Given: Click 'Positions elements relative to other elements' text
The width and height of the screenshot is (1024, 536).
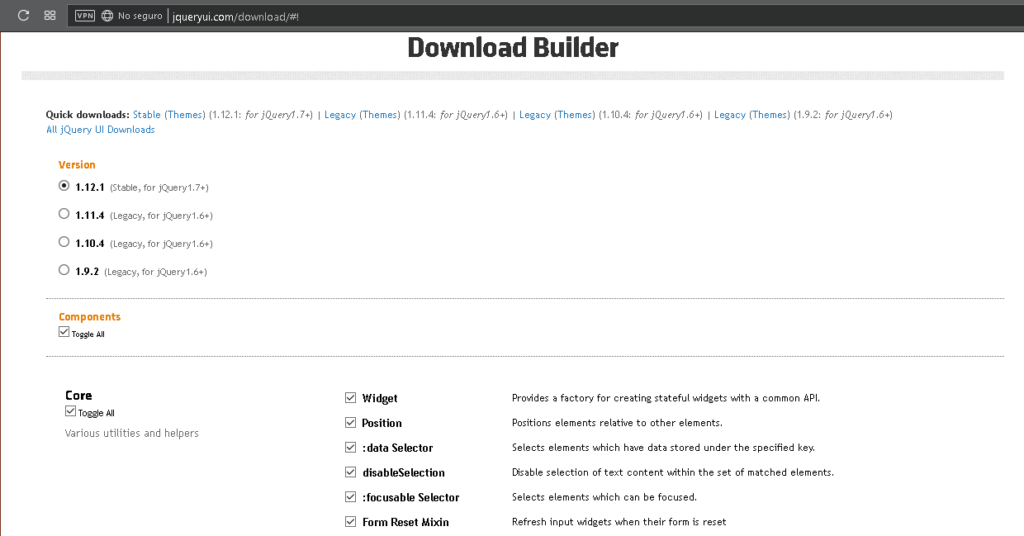Looking at the screenshot, I should coord(617,423).
